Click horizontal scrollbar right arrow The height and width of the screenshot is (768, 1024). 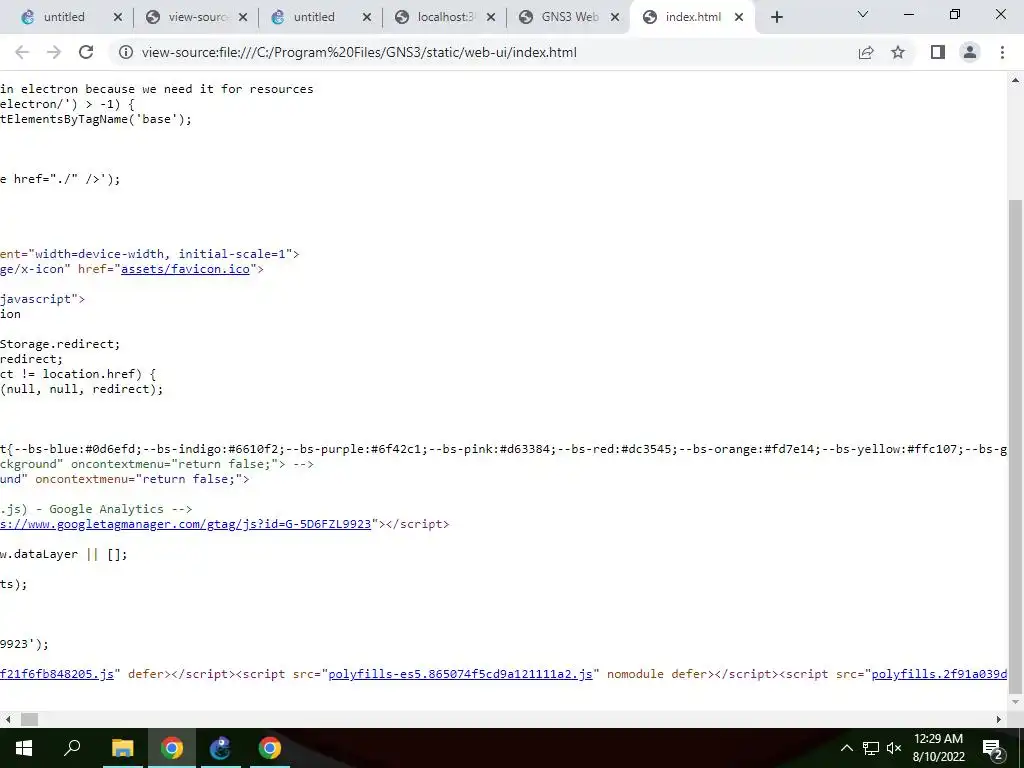999,719
